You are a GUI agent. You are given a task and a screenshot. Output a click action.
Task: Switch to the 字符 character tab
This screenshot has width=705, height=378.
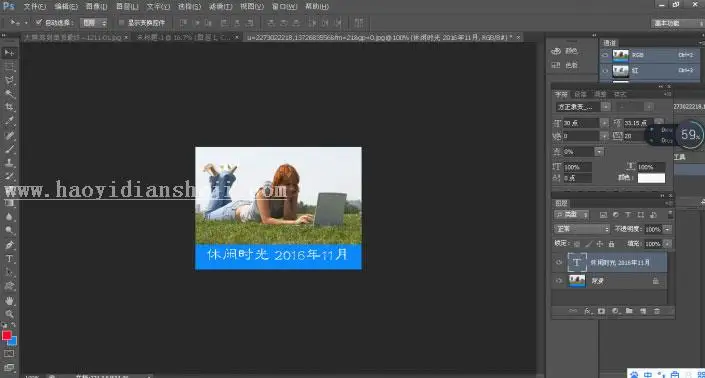click(x=561, y=94)
